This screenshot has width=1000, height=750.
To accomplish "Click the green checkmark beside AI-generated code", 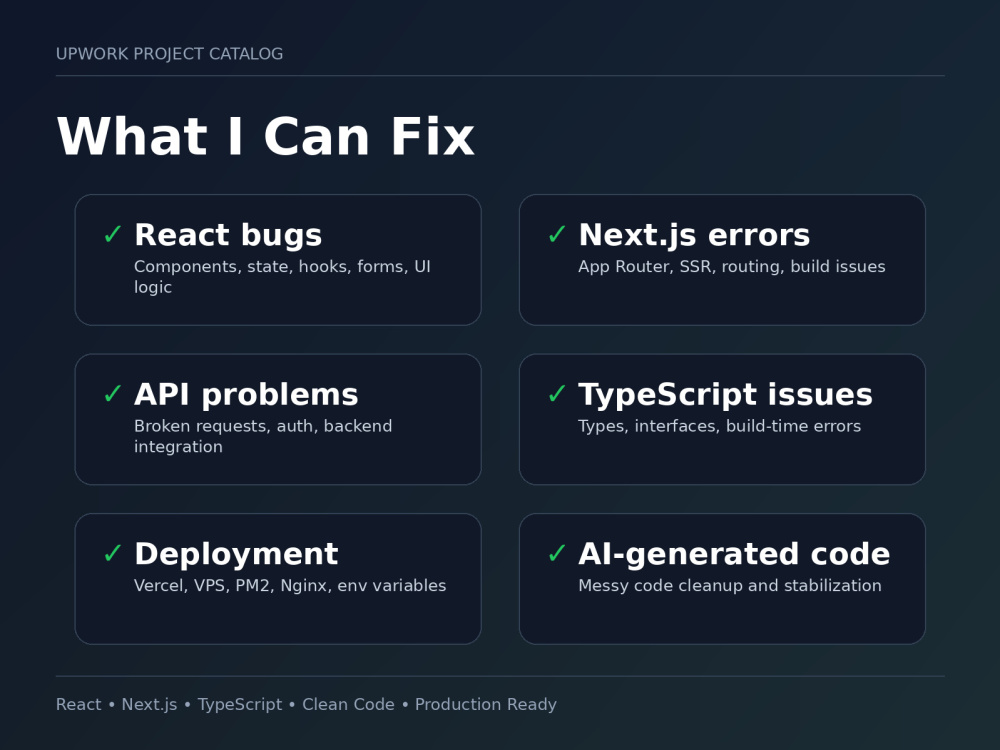I will (x=557, y=553).
